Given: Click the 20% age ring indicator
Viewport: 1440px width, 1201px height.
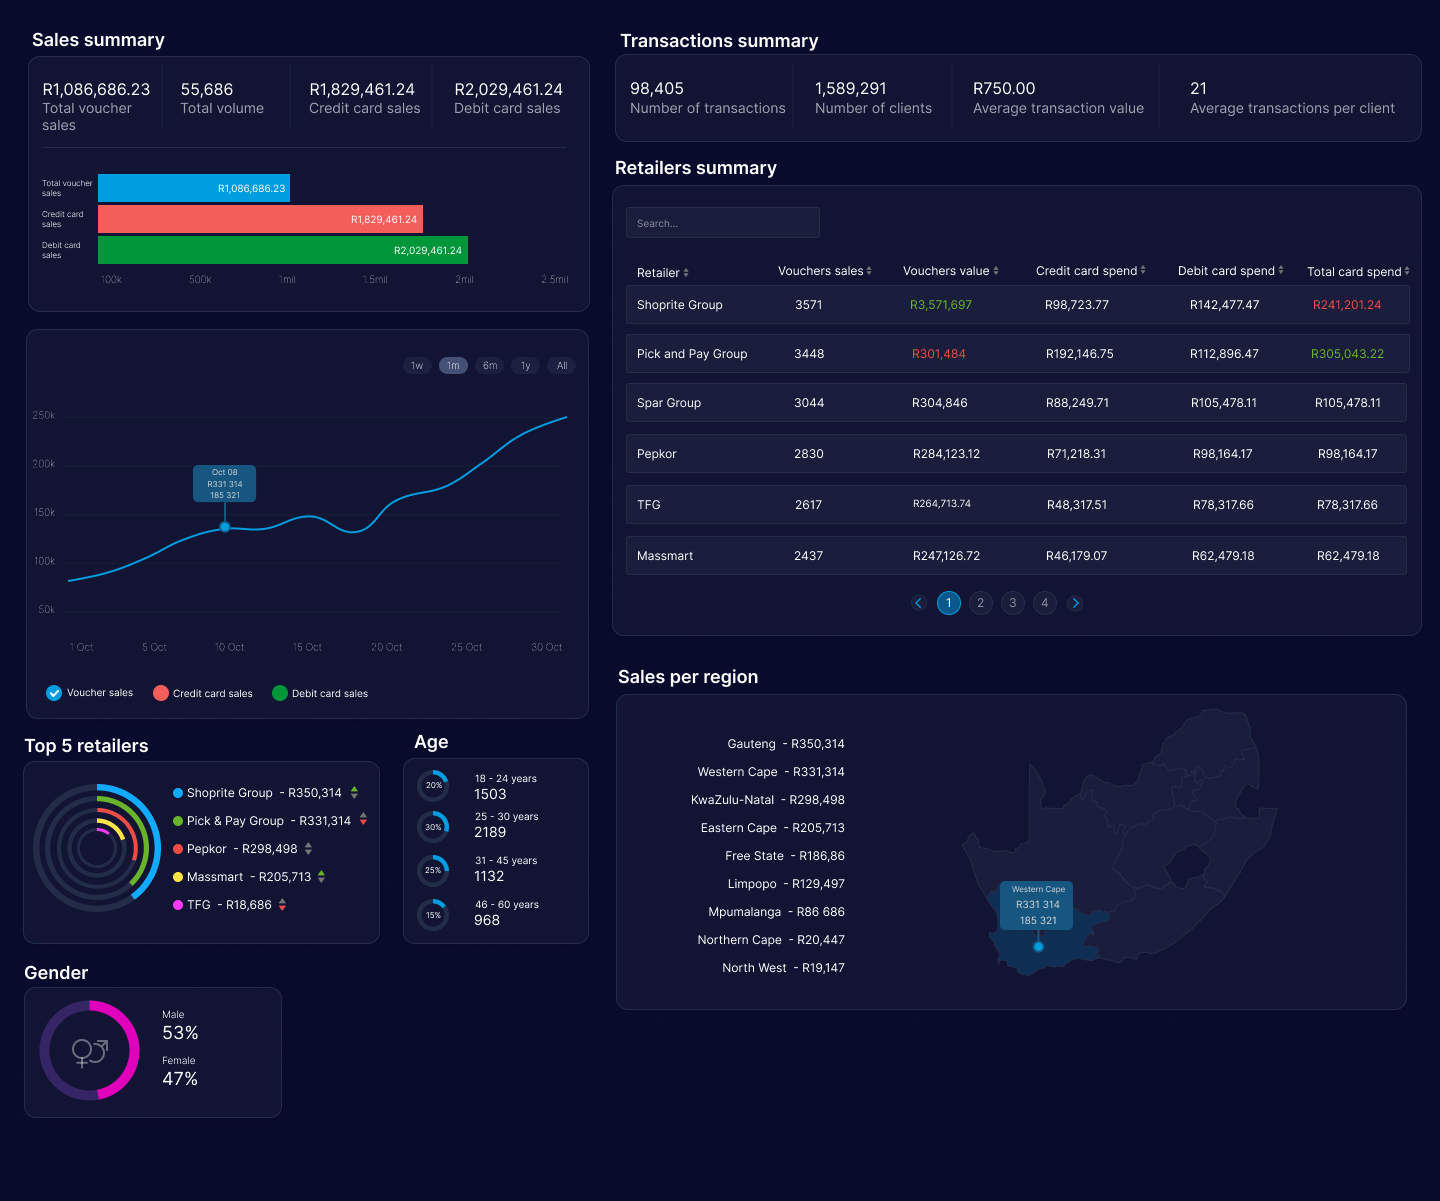Looking at the screenshot, I should tap(433, 785).
